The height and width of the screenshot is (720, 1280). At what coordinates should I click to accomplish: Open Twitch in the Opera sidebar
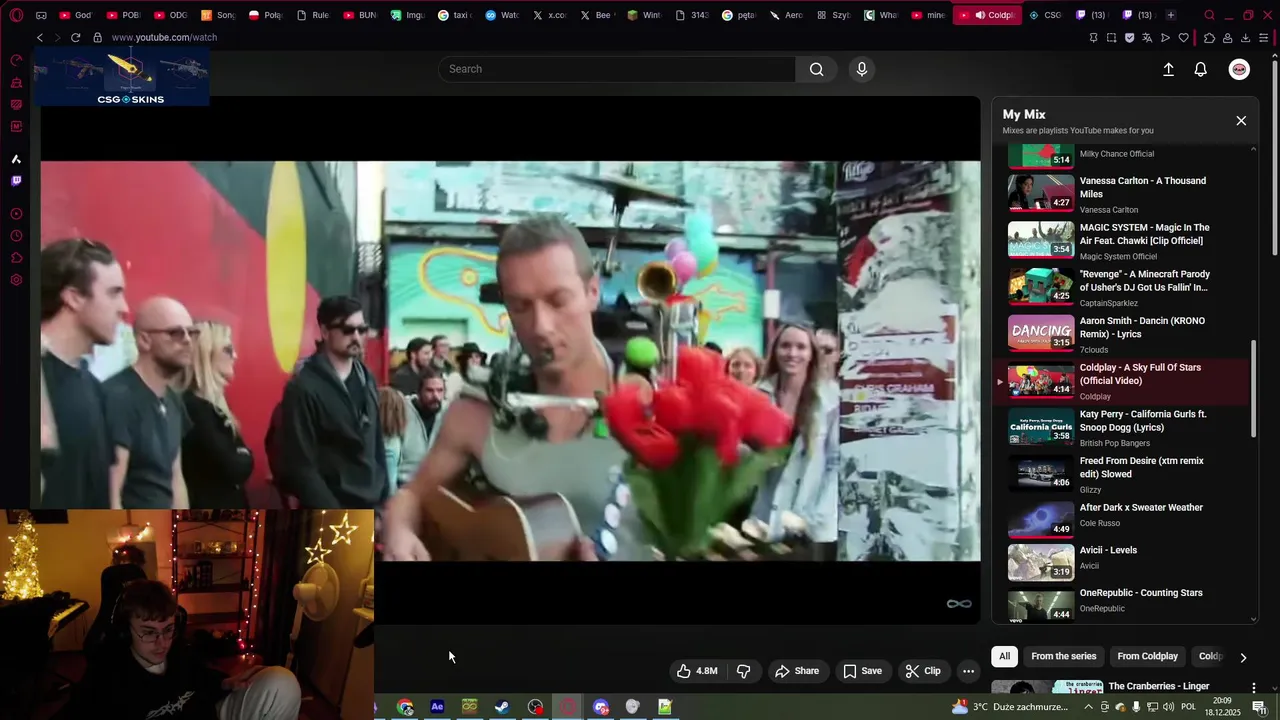click(x=16, y=181)
